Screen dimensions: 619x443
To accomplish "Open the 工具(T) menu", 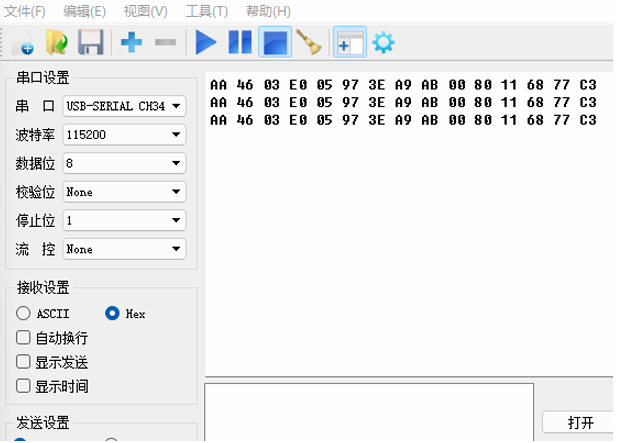I will tap(206, 11).
